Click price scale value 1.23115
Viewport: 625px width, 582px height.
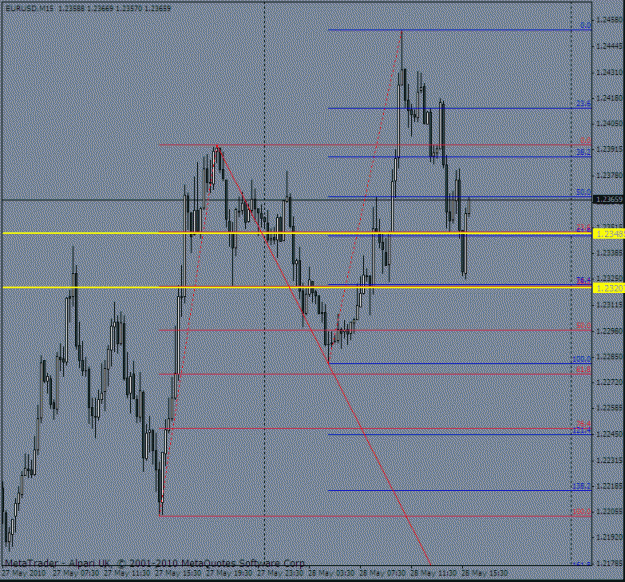coord(610,305)
